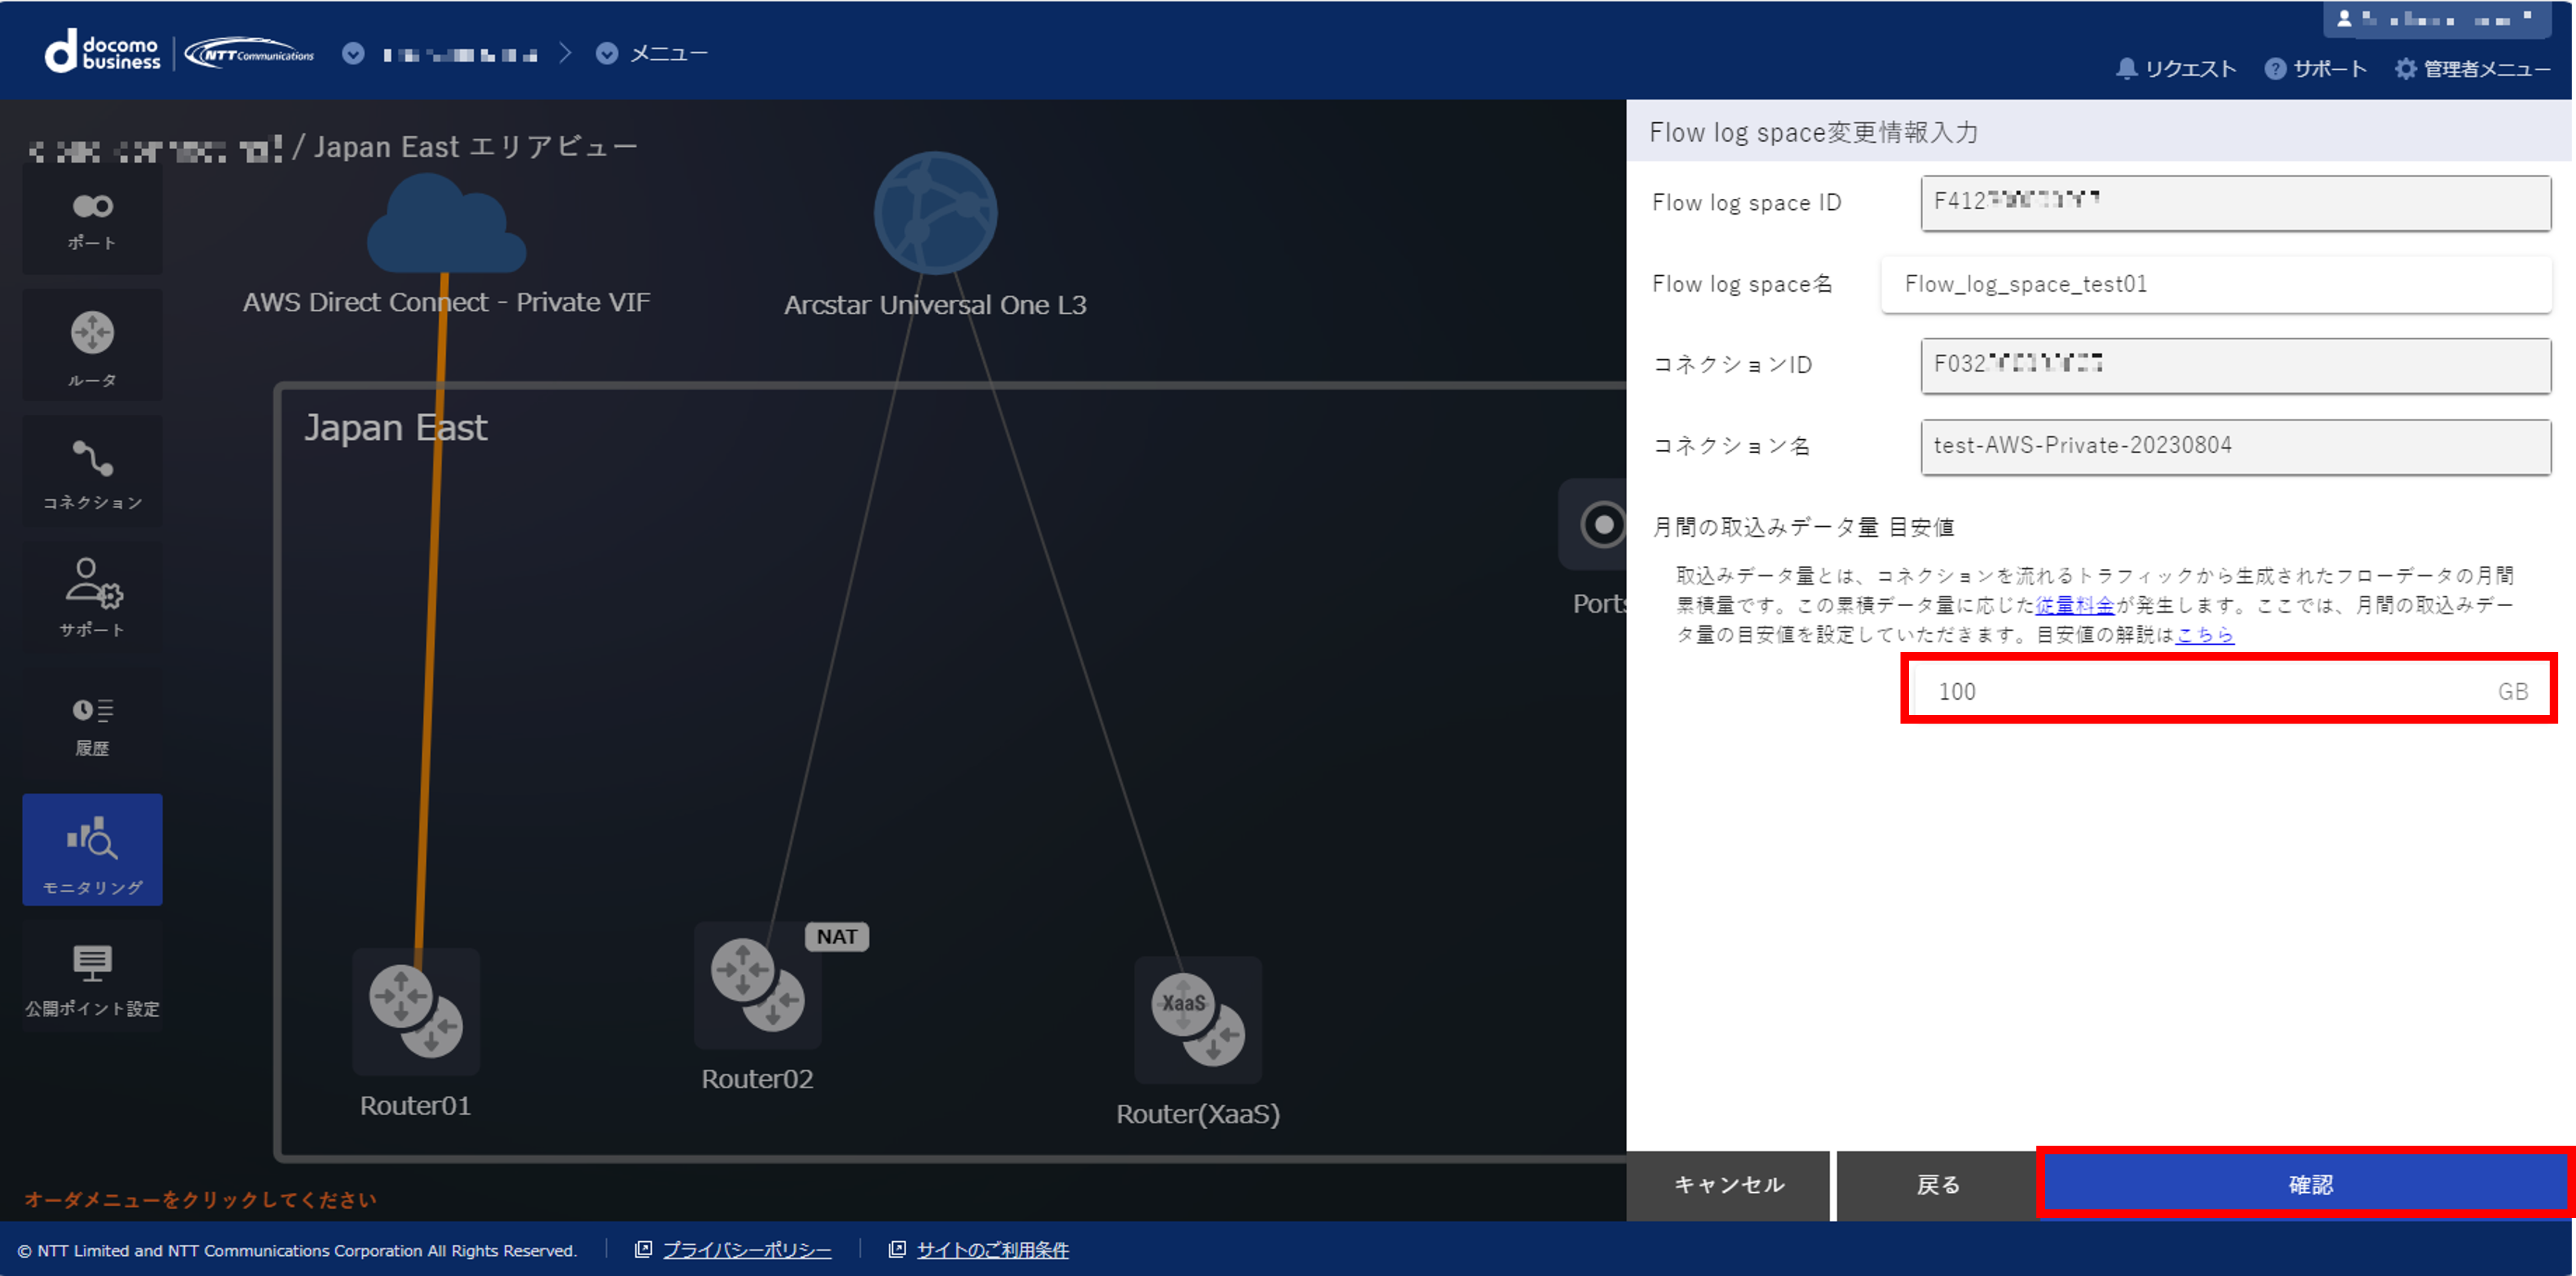
Task: Open the サイトのご利用条件 link
Action: click(992, 1250)
